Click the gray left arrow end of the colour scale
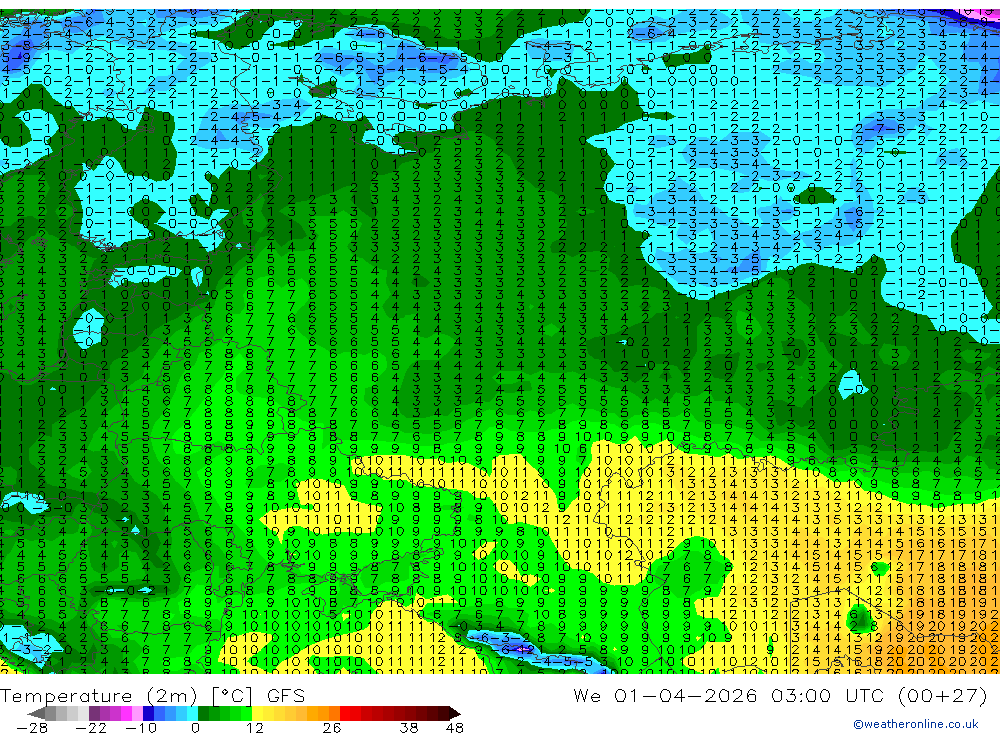Image resolution: width=1000 pixels, height=733 pixels. [x=37, y=713]
